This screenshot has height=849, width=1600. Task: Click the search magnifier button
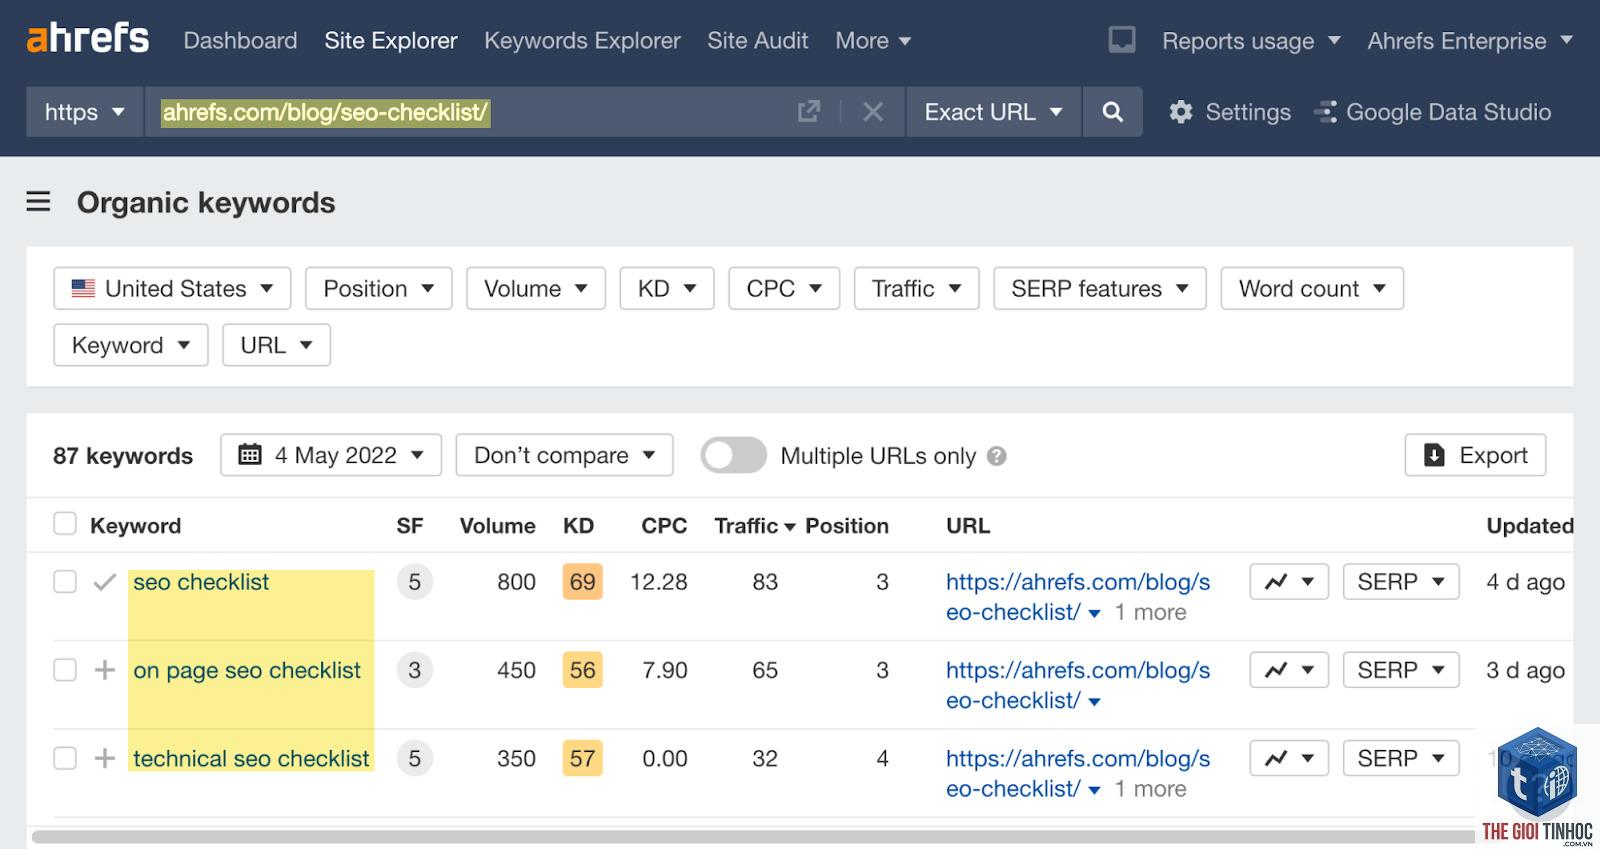(x=1112, y=111)
